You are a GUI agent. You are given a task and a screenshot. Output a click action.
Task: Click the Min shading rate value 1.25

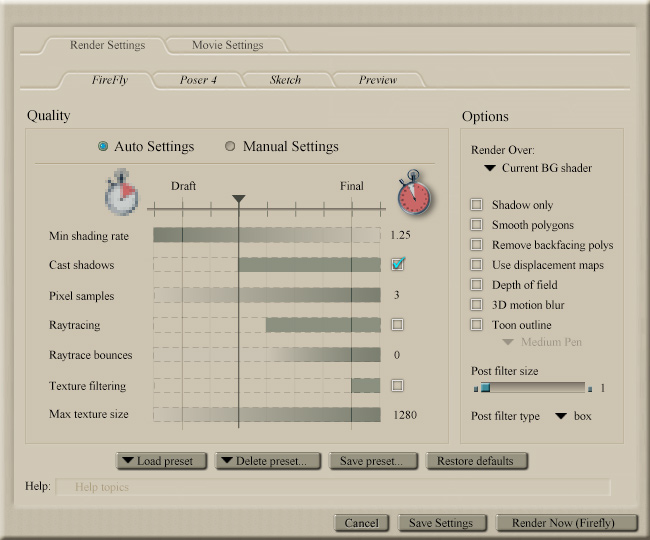point(400,235)
